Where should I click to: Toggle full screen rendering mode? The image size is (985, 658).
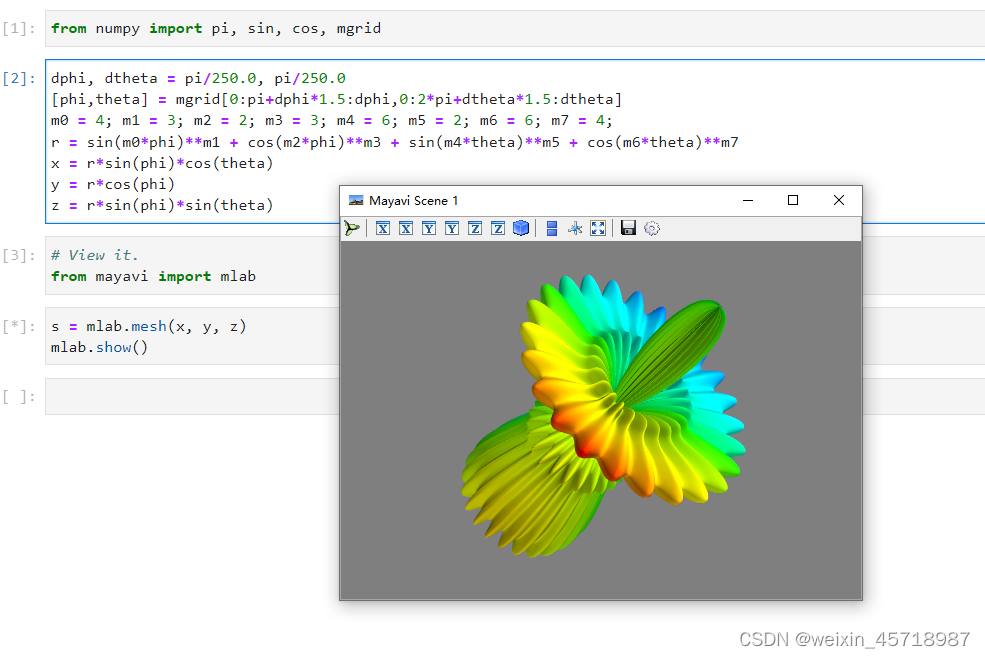pos(598,228)
